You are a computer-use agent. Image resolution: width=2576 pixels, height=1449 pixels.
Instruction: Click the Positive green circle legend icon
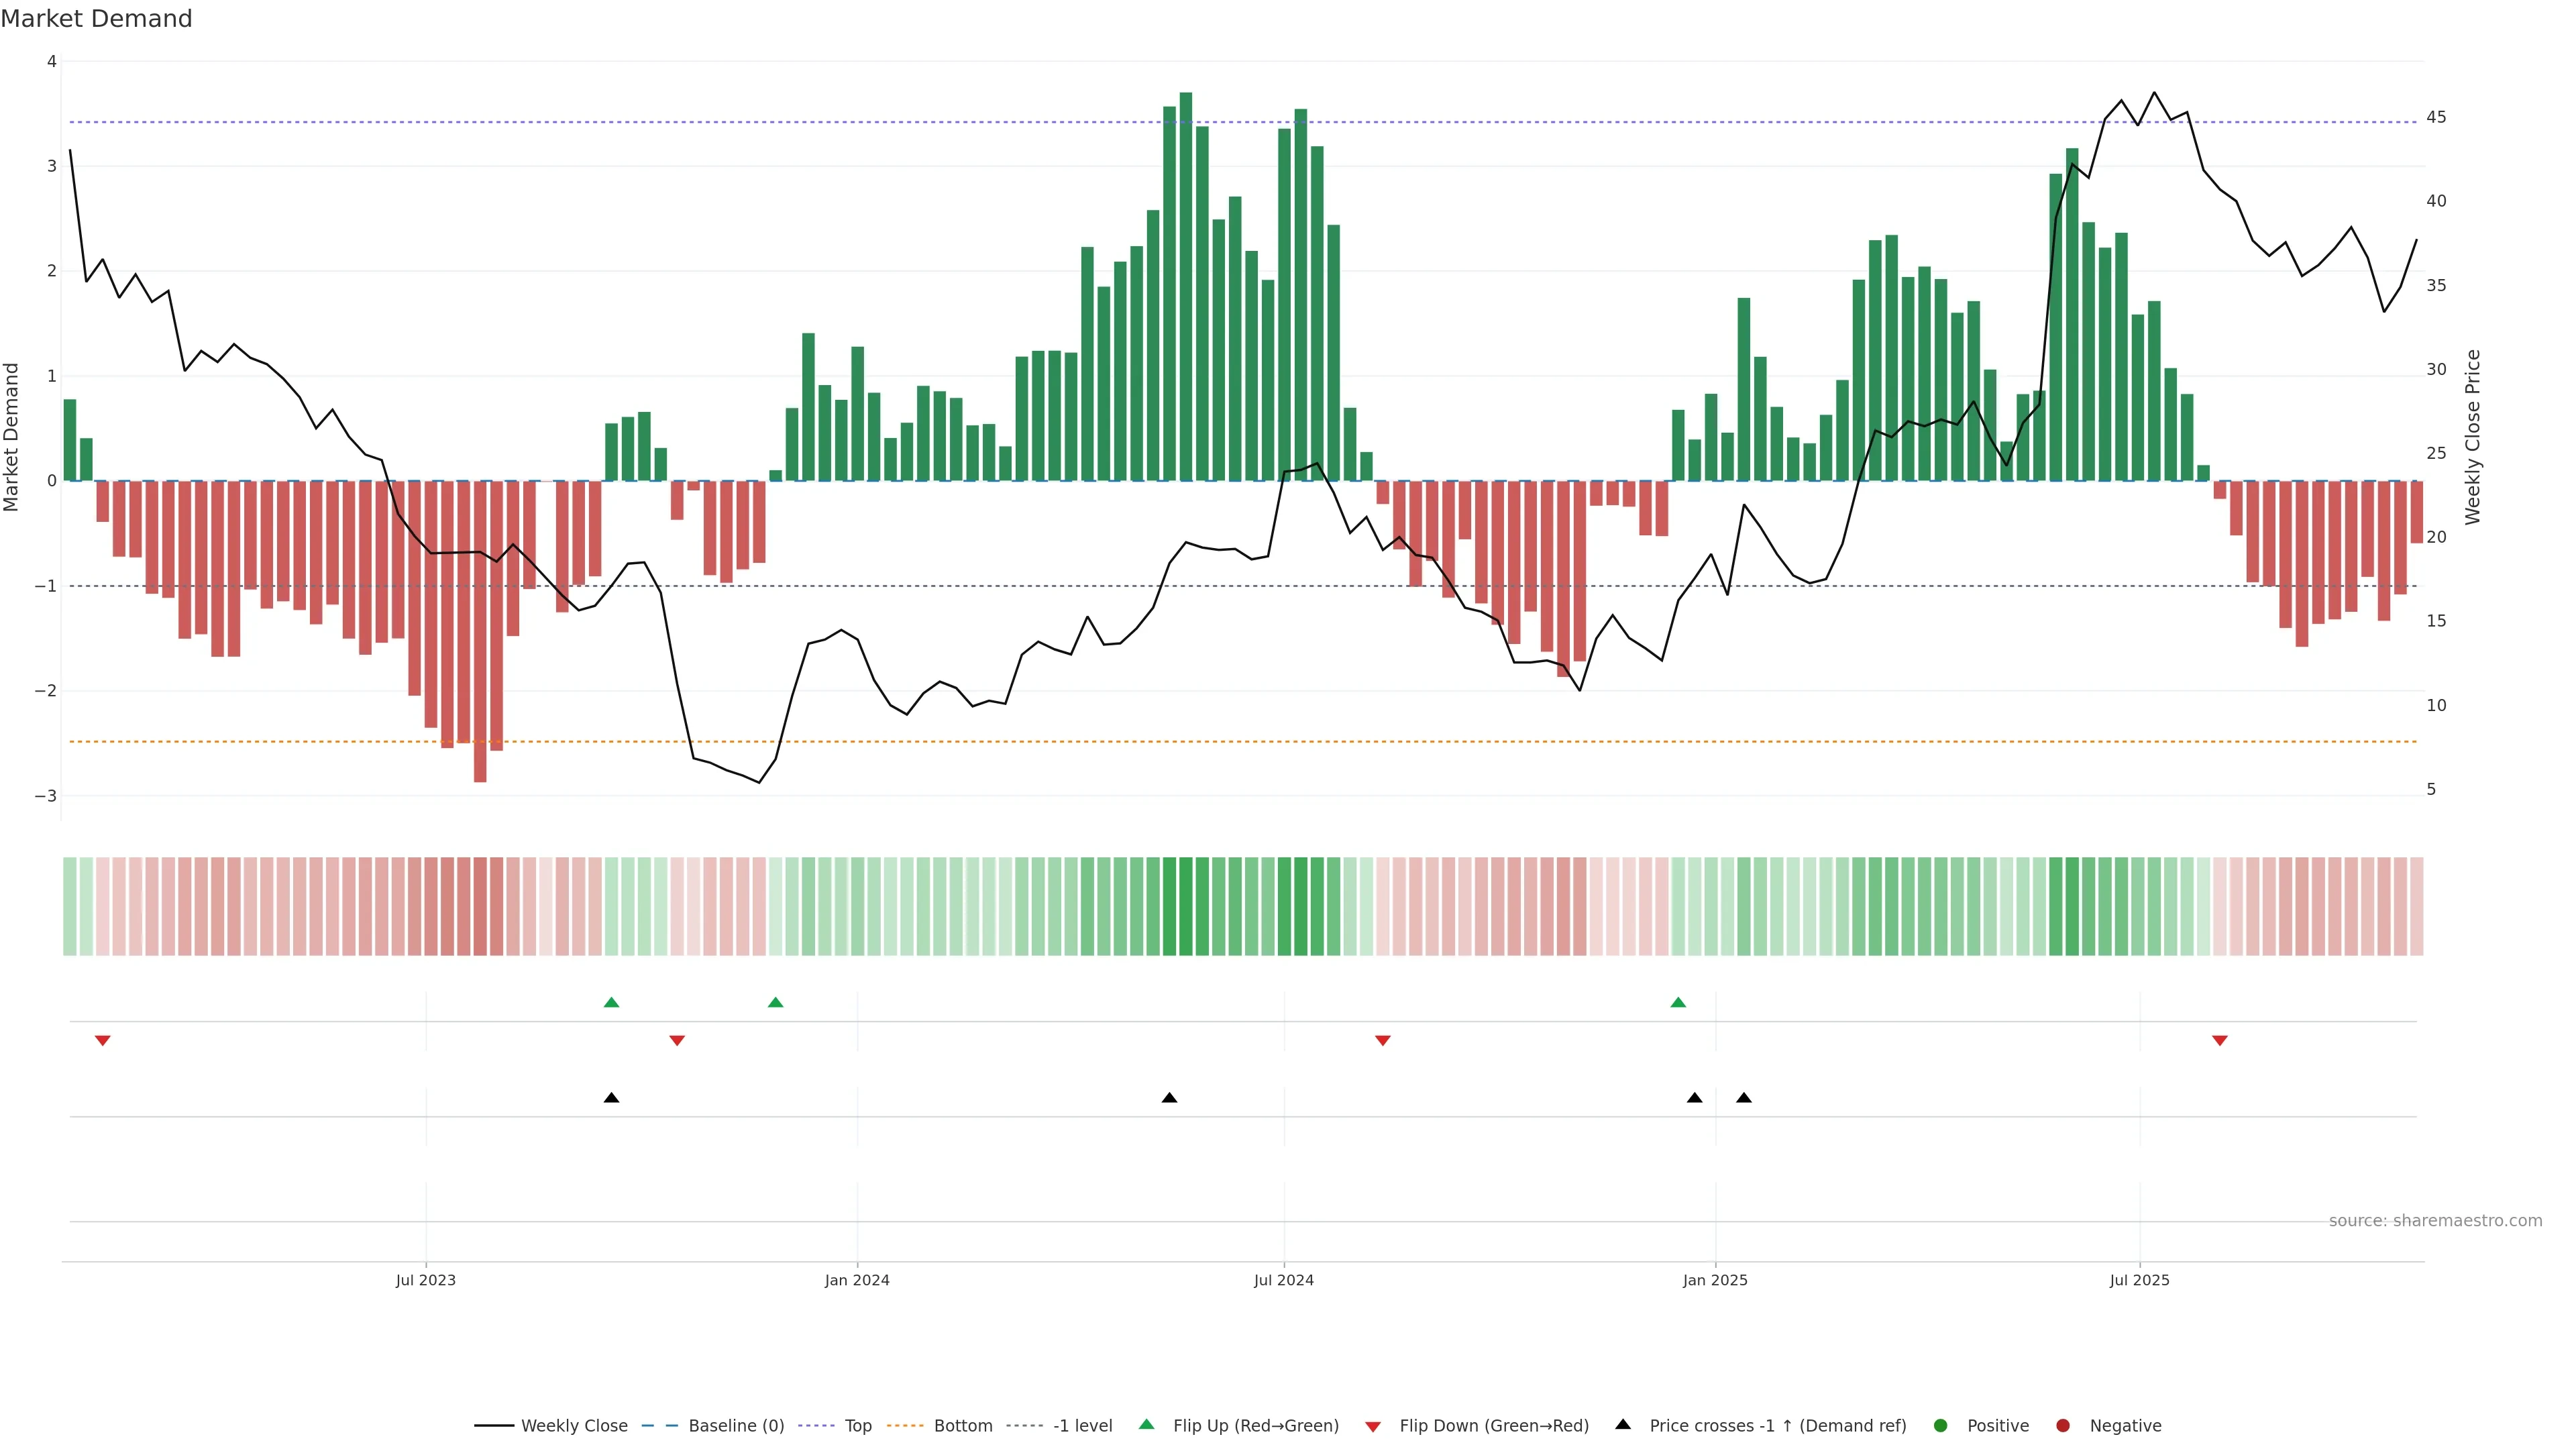[1941, 1426]
